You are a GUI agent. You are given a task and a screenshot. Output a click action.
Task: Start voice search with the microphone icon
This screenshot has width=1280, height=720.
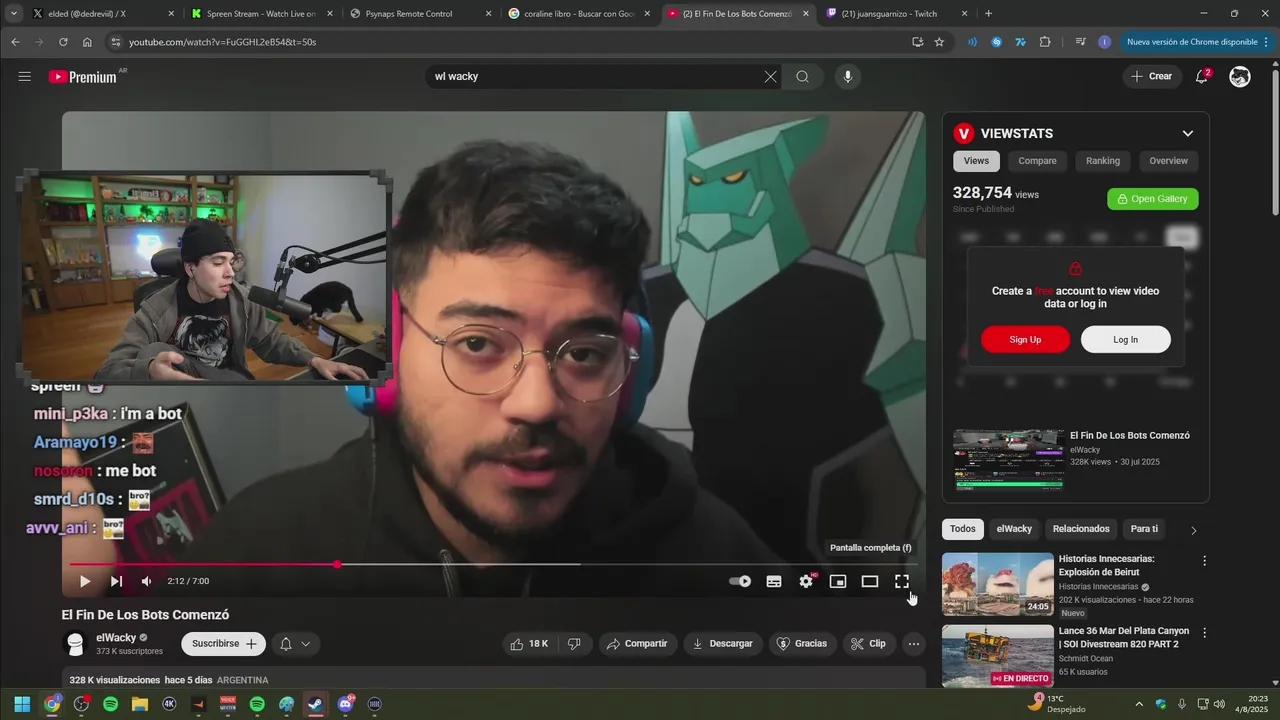pos(848,77)
